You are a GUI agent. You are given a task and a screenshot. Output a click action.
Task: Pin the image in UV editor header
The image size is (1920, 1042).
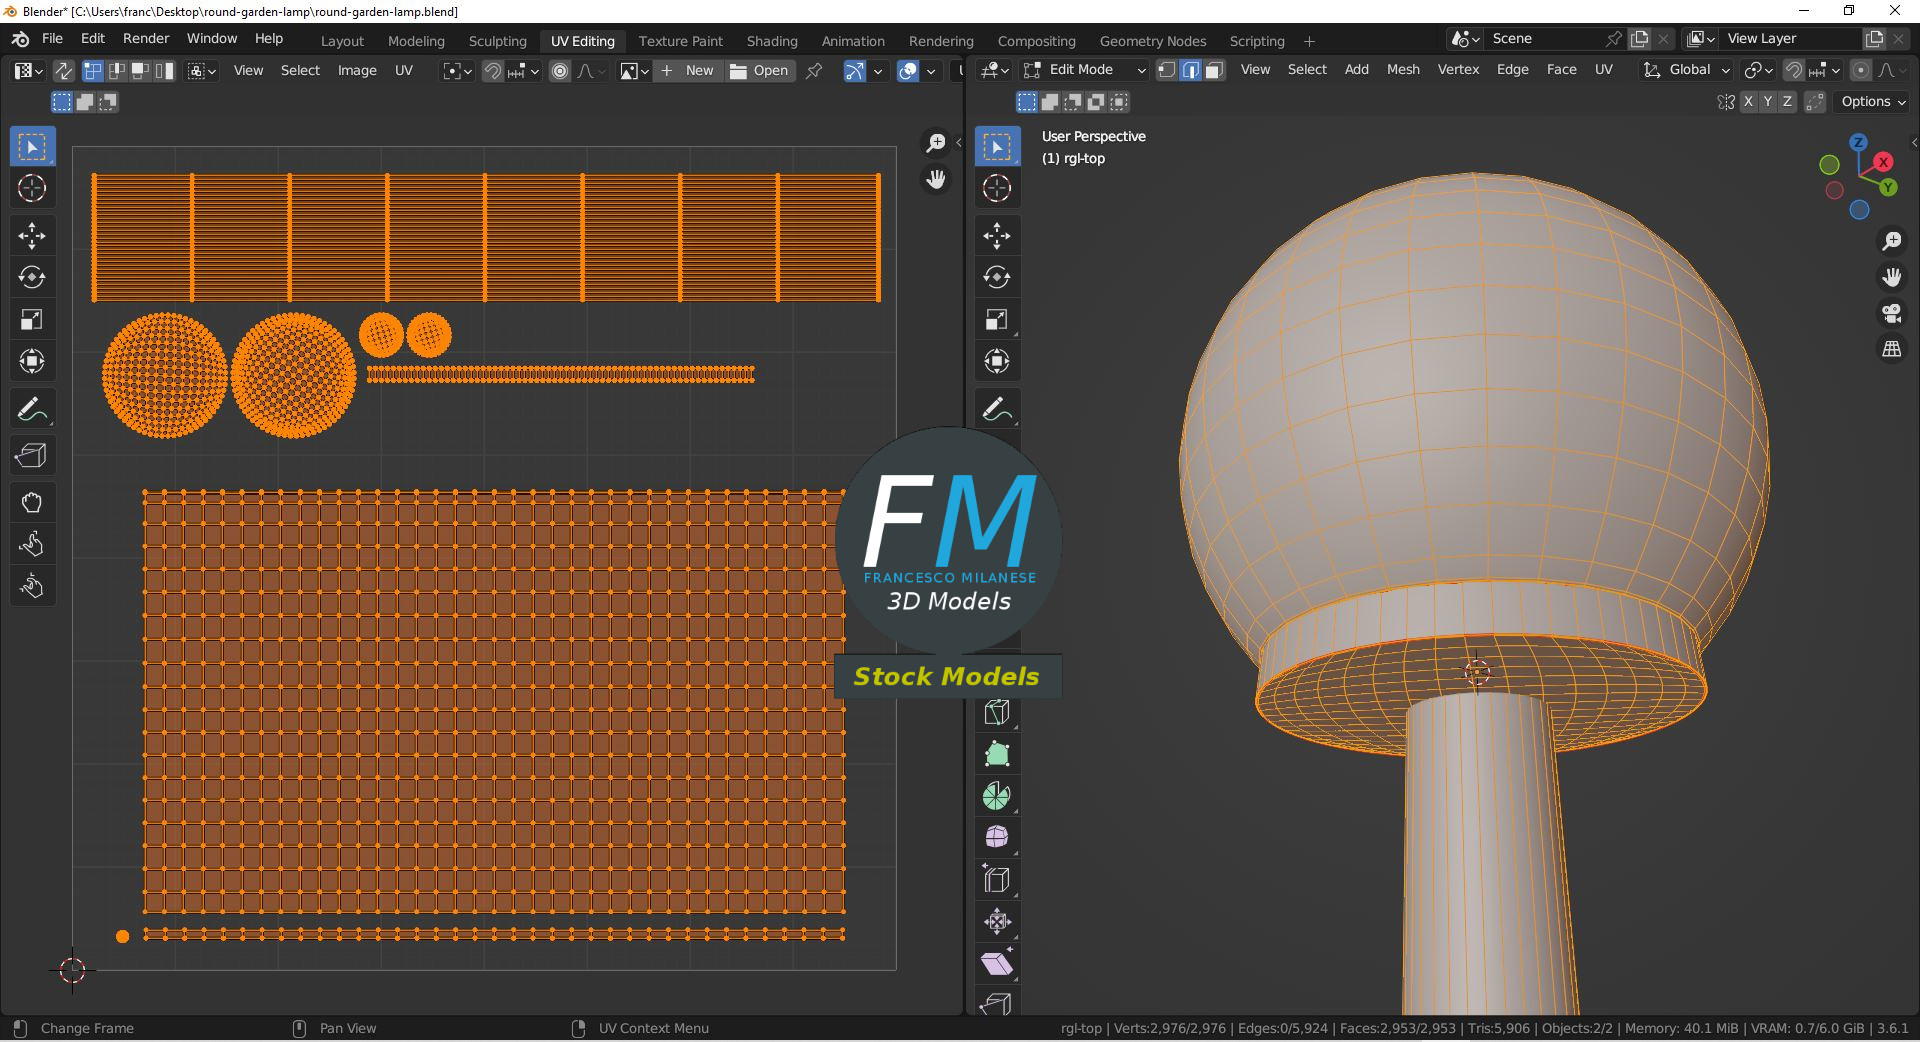[814, 71]
